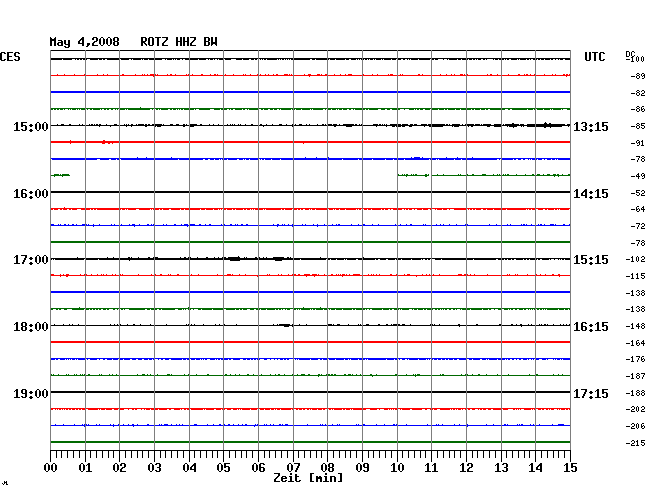Click the 17:15 UTC time label
650x494 pixels.
(x=591, y=393)
